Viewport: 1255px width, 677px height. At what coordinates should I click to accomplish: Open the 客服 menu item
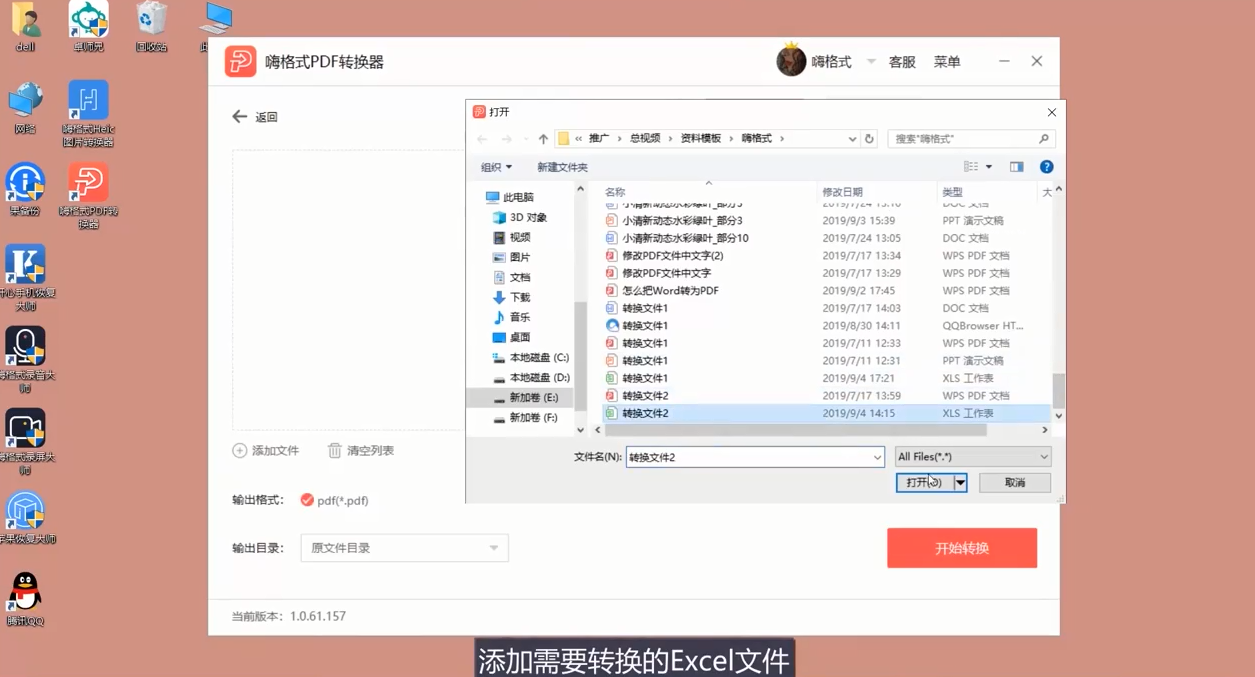coord(902,62)
